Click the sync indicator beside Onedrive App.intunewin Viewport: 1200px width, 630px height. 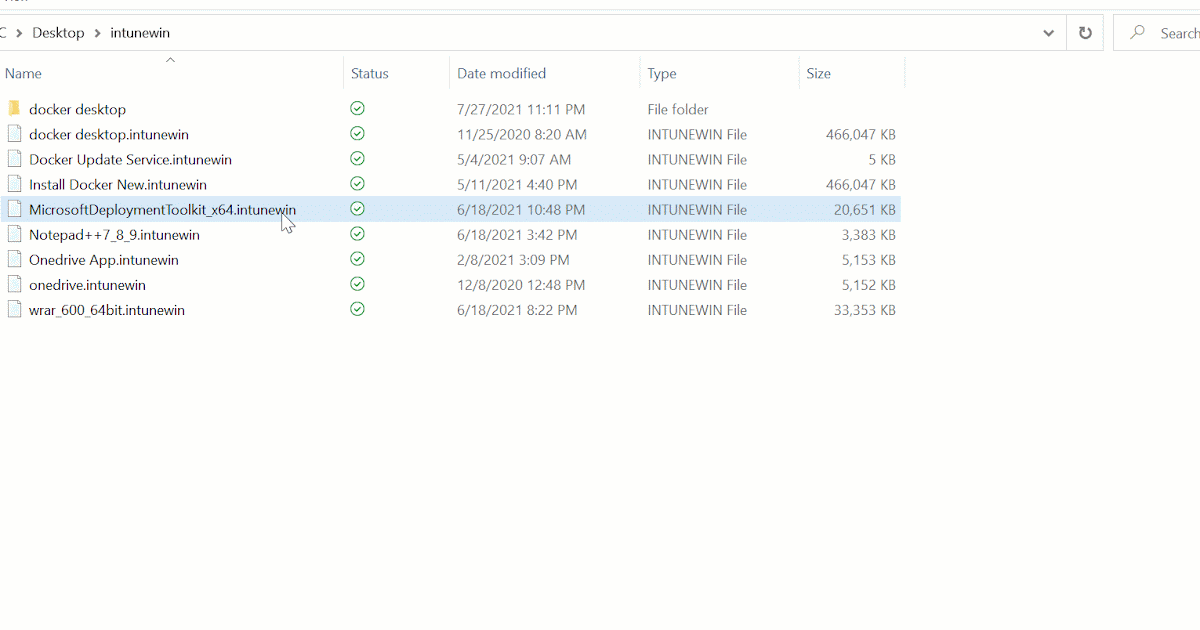357,258
